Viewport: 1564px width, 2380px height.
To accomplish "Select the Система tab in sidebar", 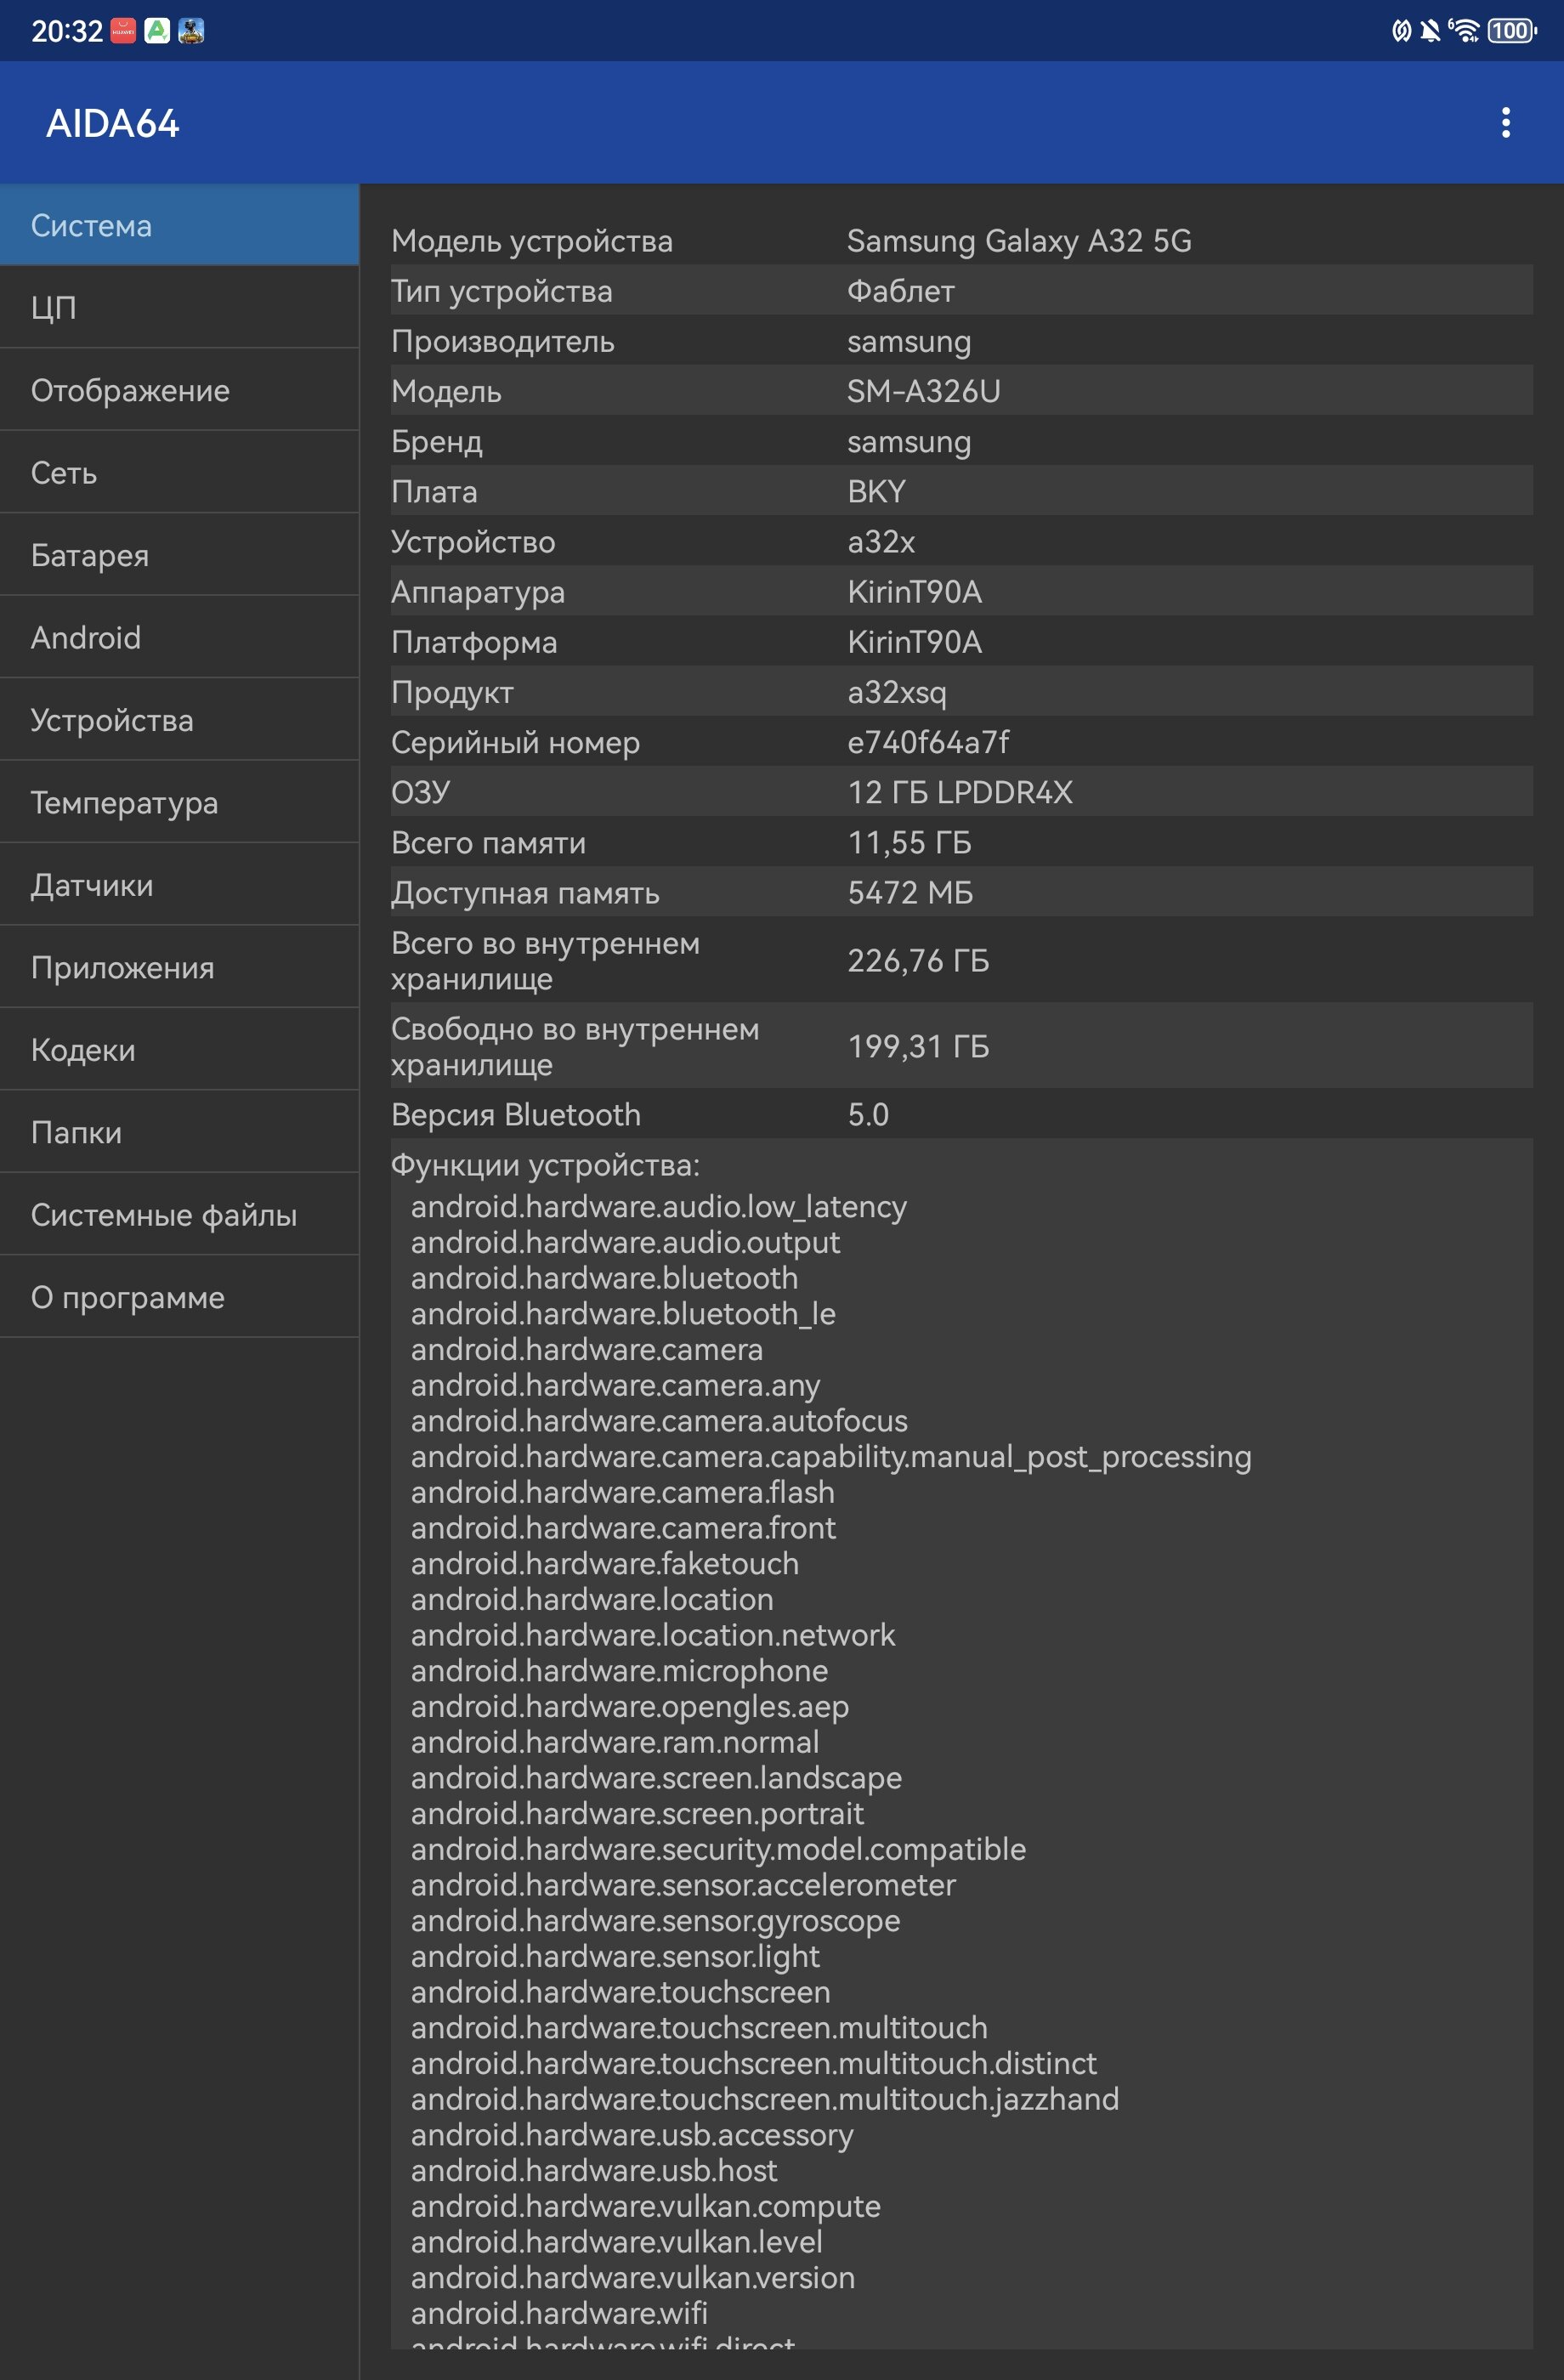I will tap(180, 225).
